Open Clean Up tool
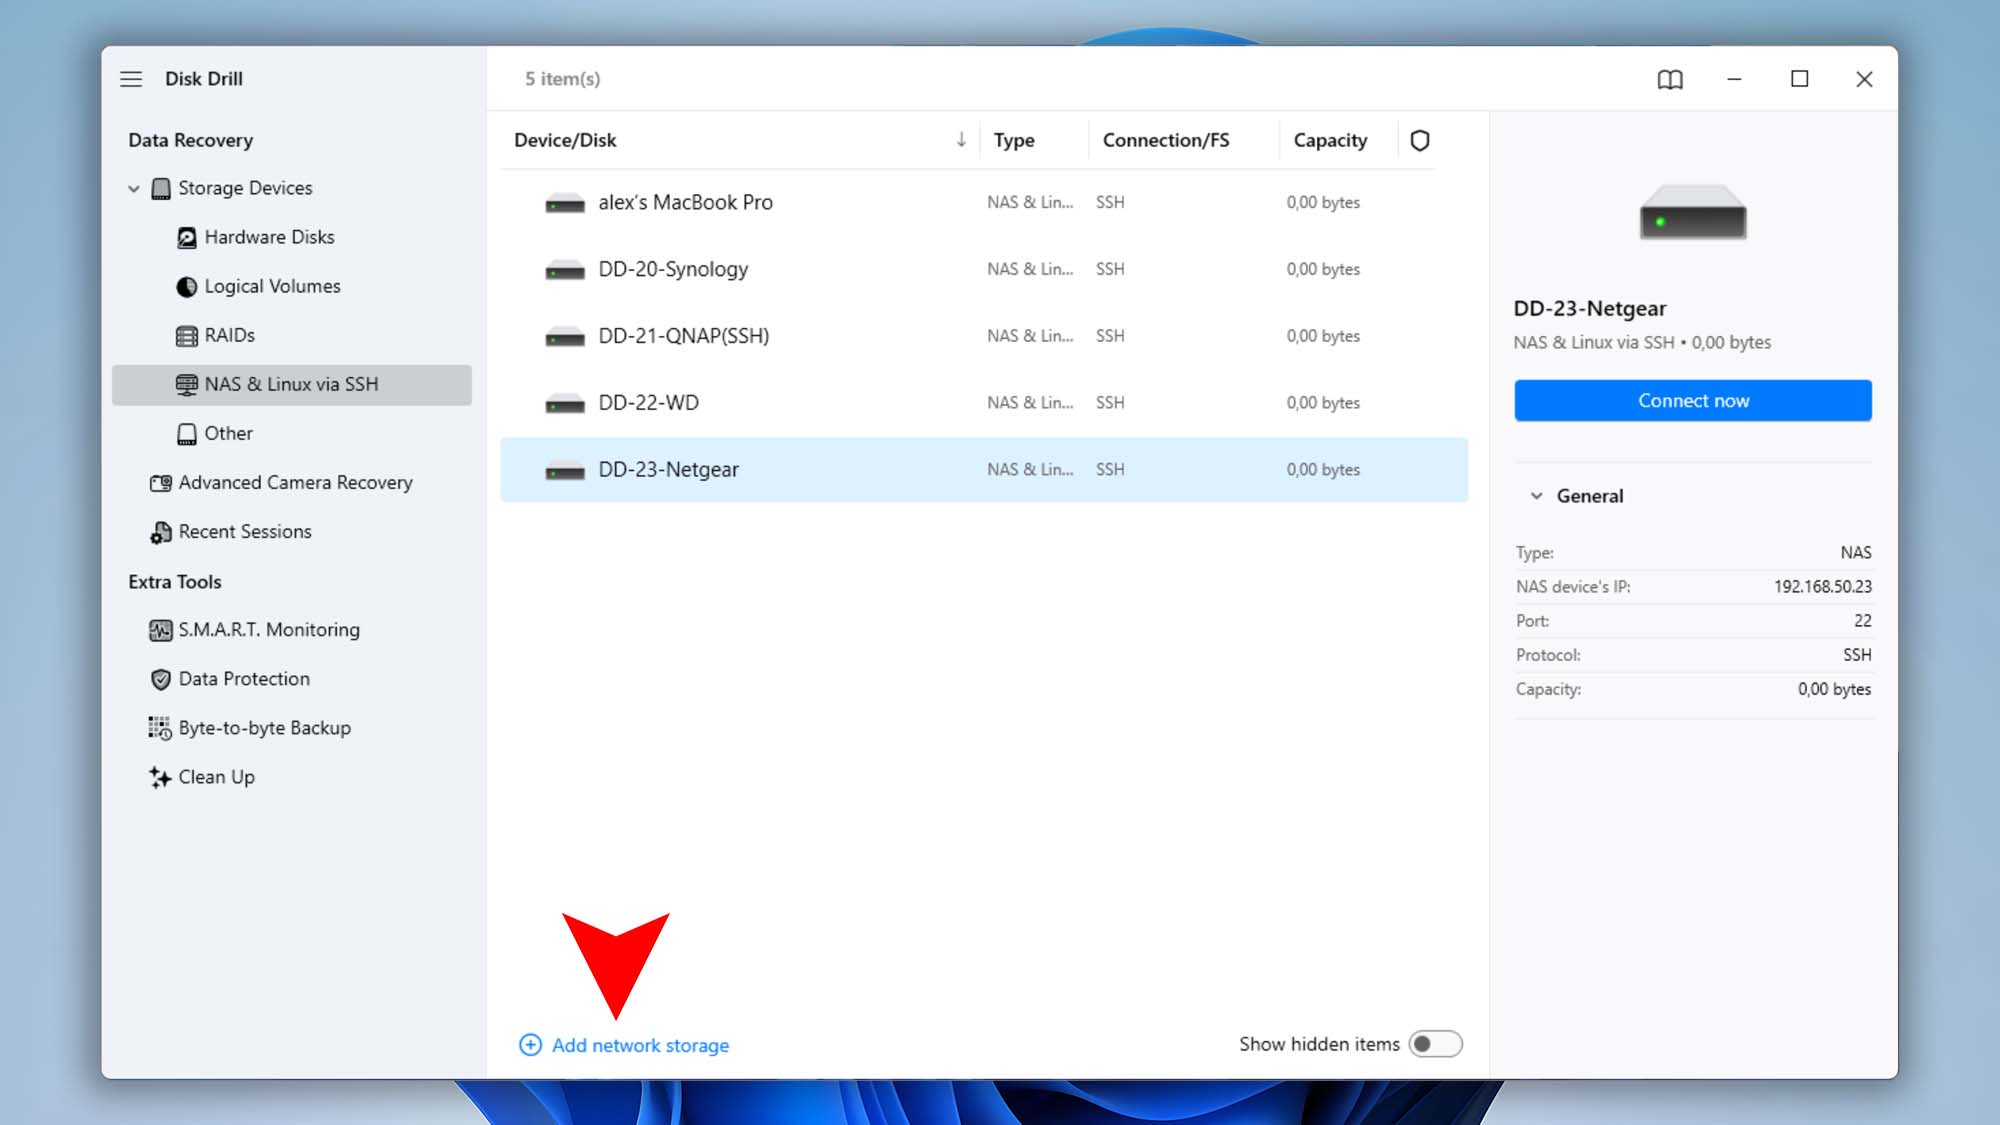The height and width of the screenshot is (1125, 2000). pos(216,776)
